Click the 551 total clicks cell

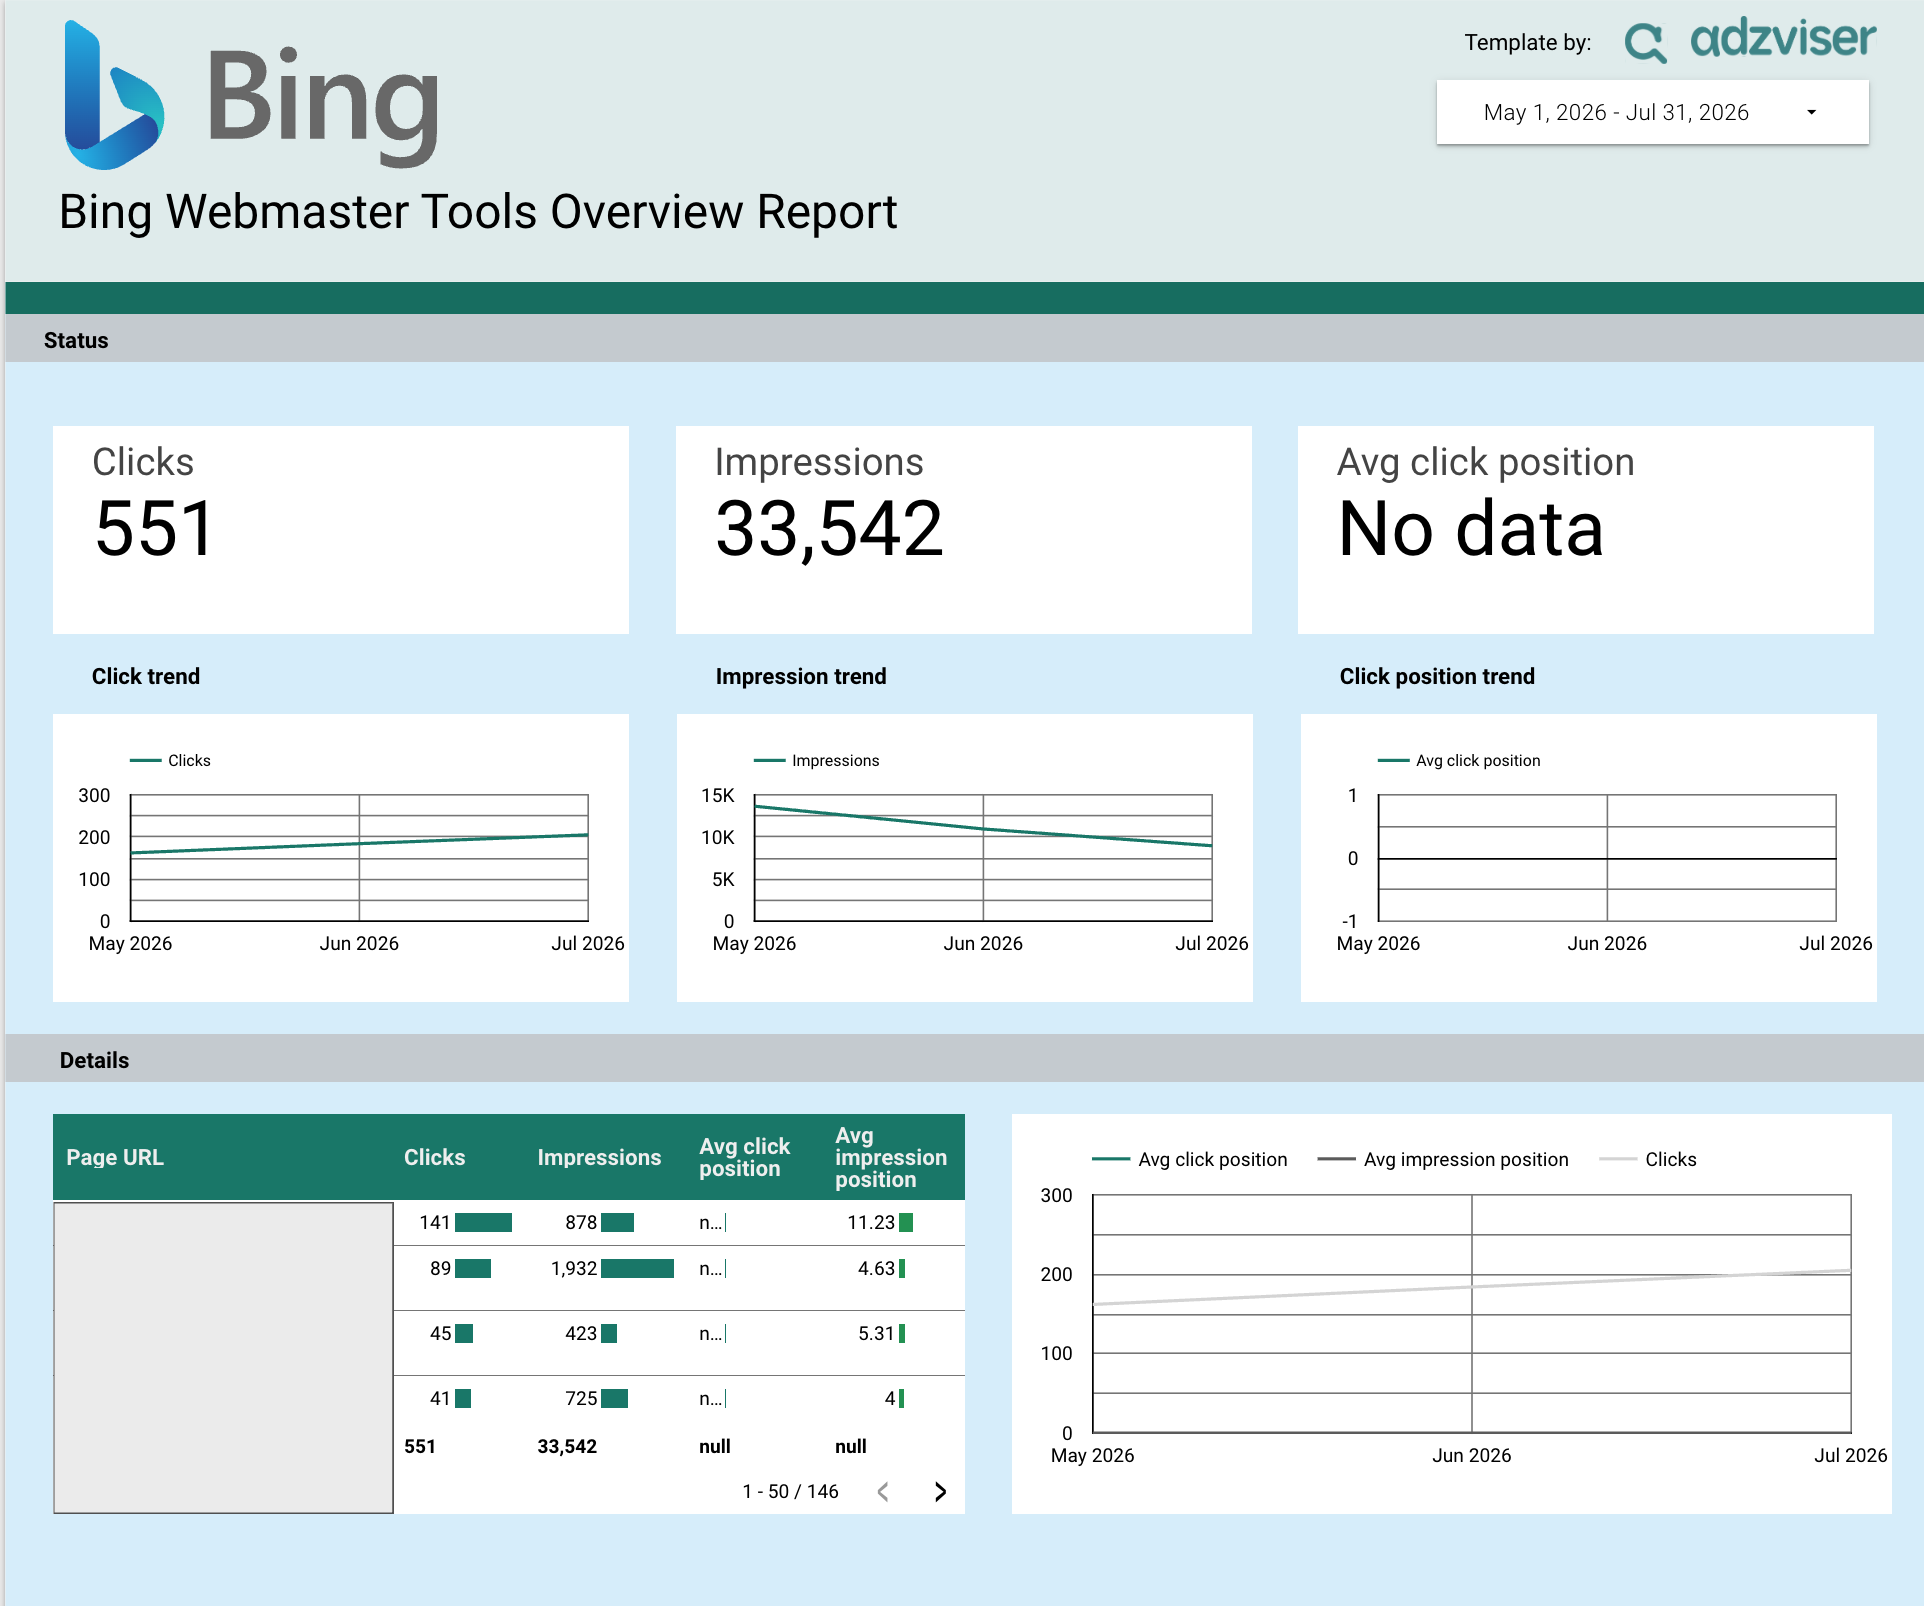click(420, 1446)
